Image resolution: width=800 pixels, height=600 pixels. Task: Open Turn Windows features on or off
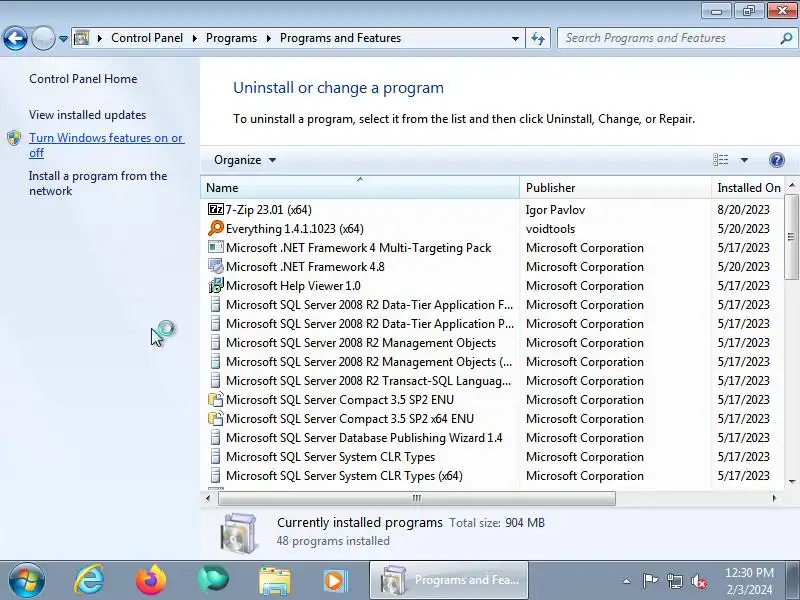(106, 145)
